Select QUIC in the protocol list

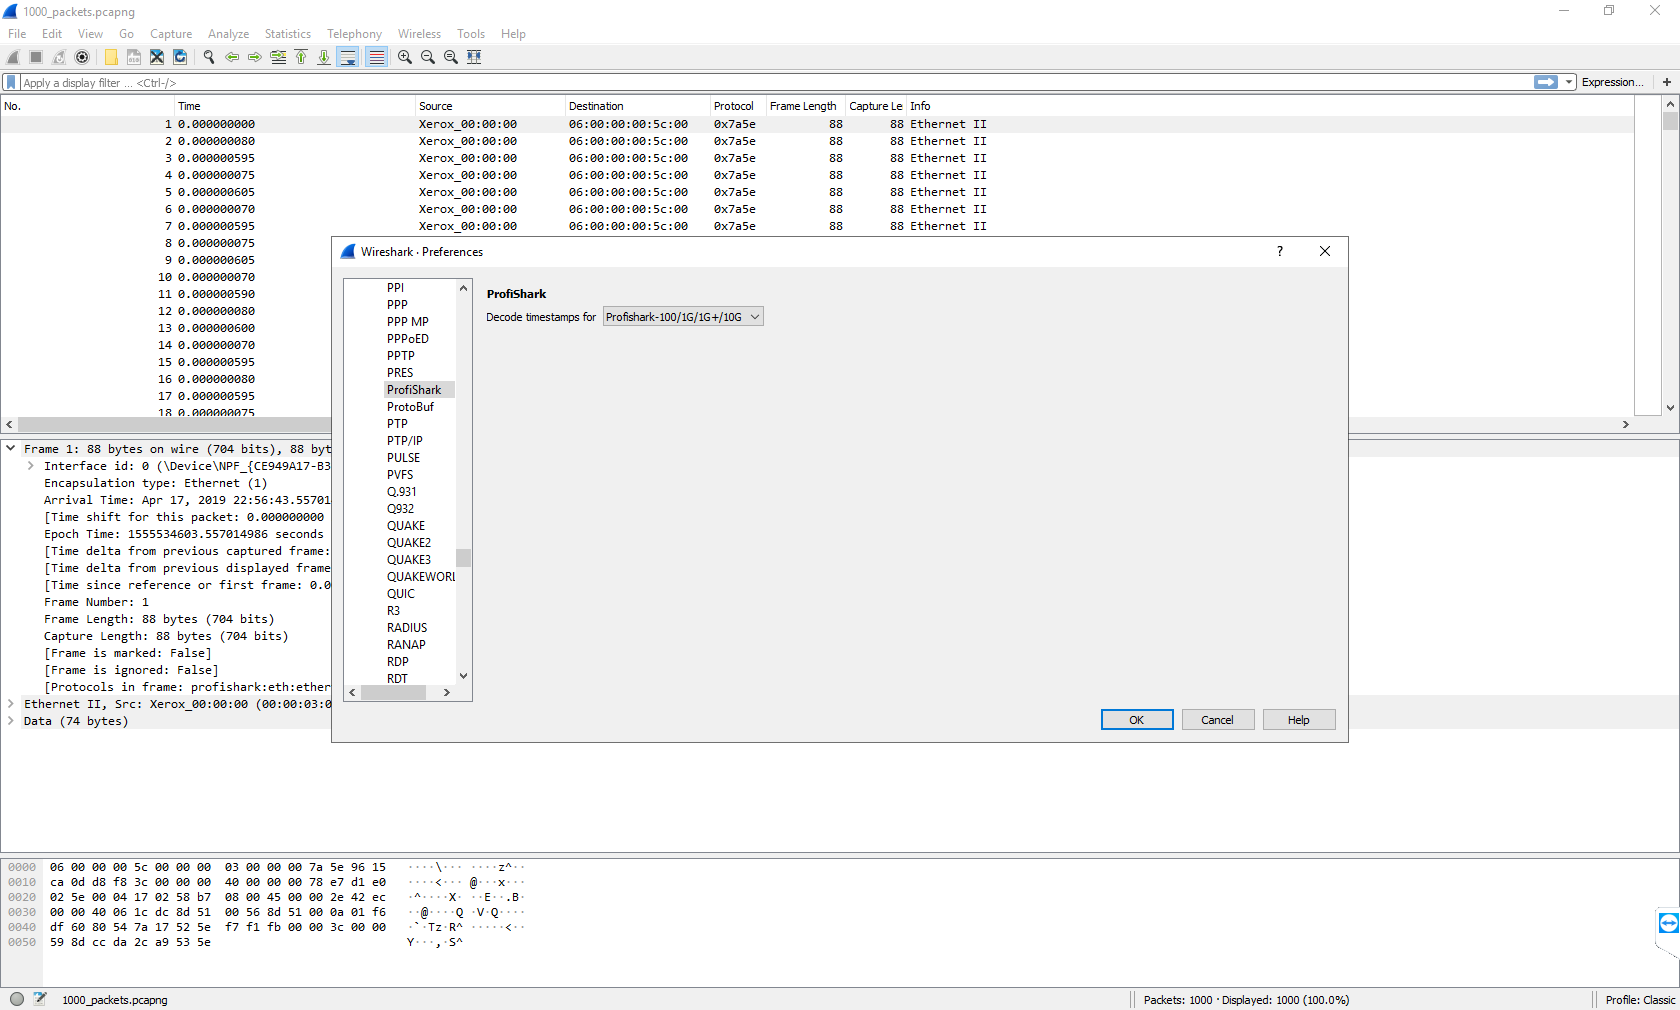401,594
